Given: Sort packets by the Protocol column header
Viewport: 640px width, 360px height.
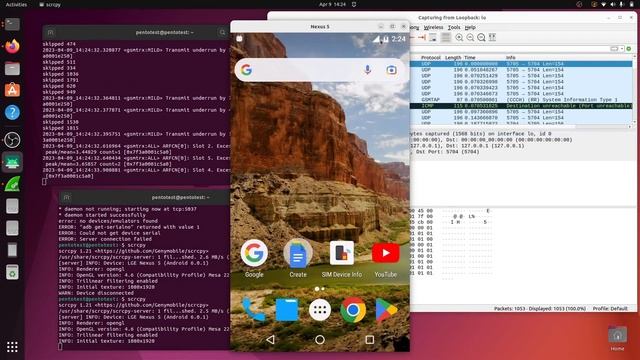Looking at the screenshot, I should [x=431, y=58].
